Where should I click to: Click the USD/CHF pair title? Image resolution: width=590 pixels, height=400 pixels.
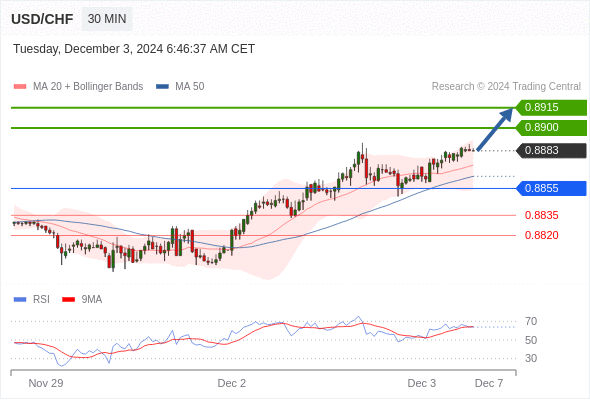point(42,19)
